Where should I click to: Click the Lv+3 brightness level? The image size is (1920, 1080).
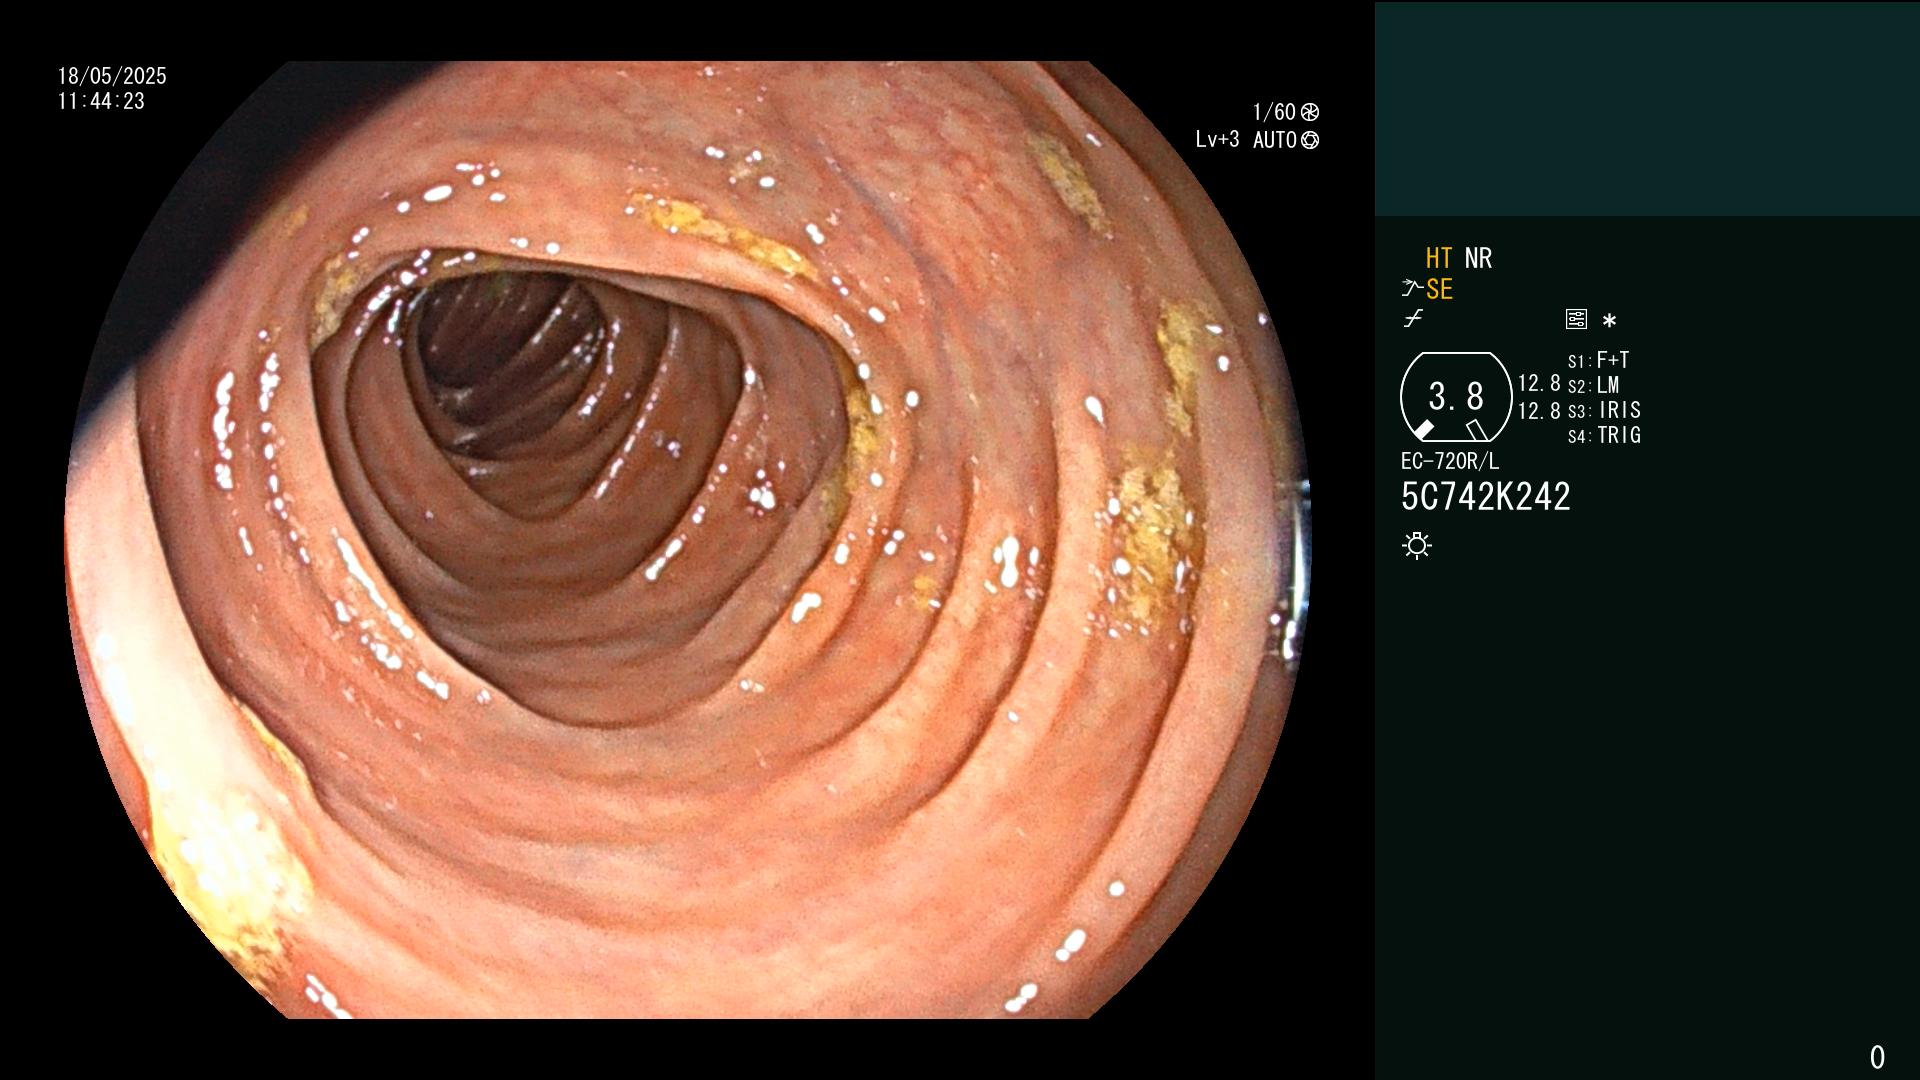click(1217, 140)
